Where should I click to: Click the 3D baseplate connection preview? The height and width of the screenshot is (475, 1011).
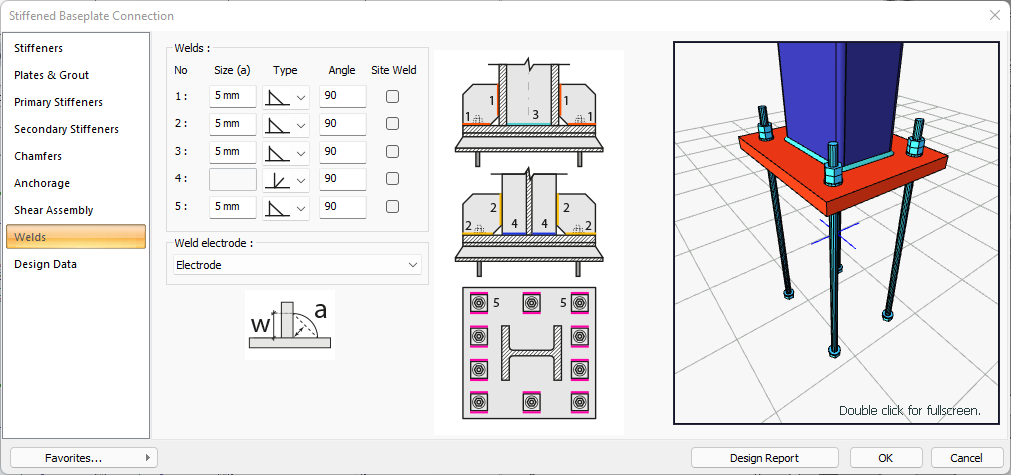[836, 232]
